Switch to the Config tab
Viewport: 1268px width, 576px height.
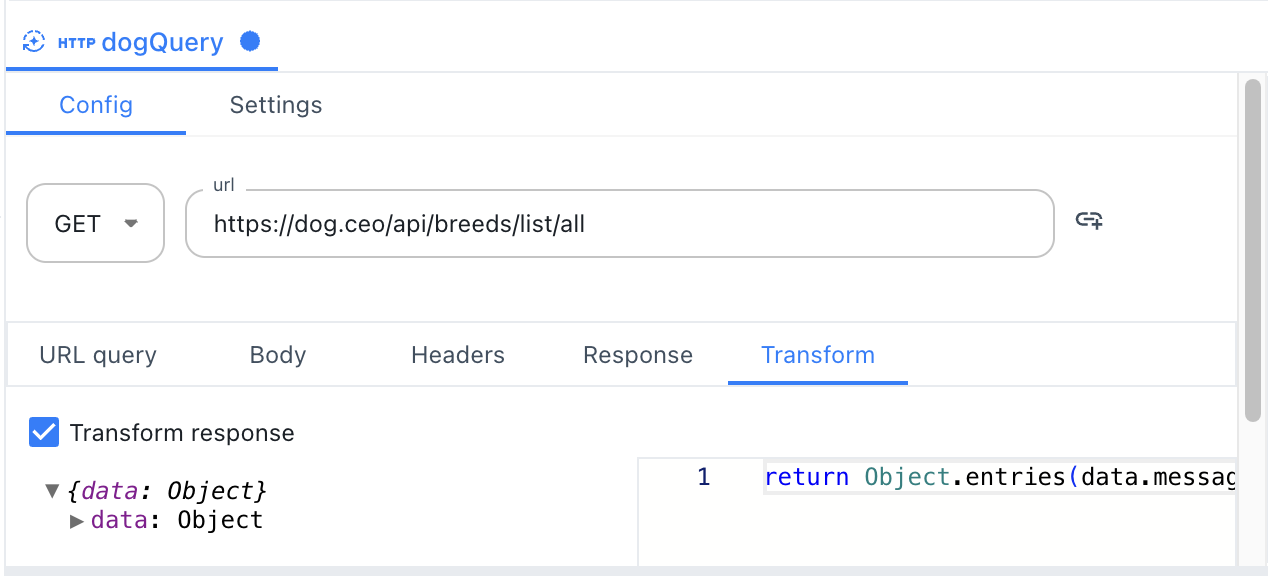(96, 105)
